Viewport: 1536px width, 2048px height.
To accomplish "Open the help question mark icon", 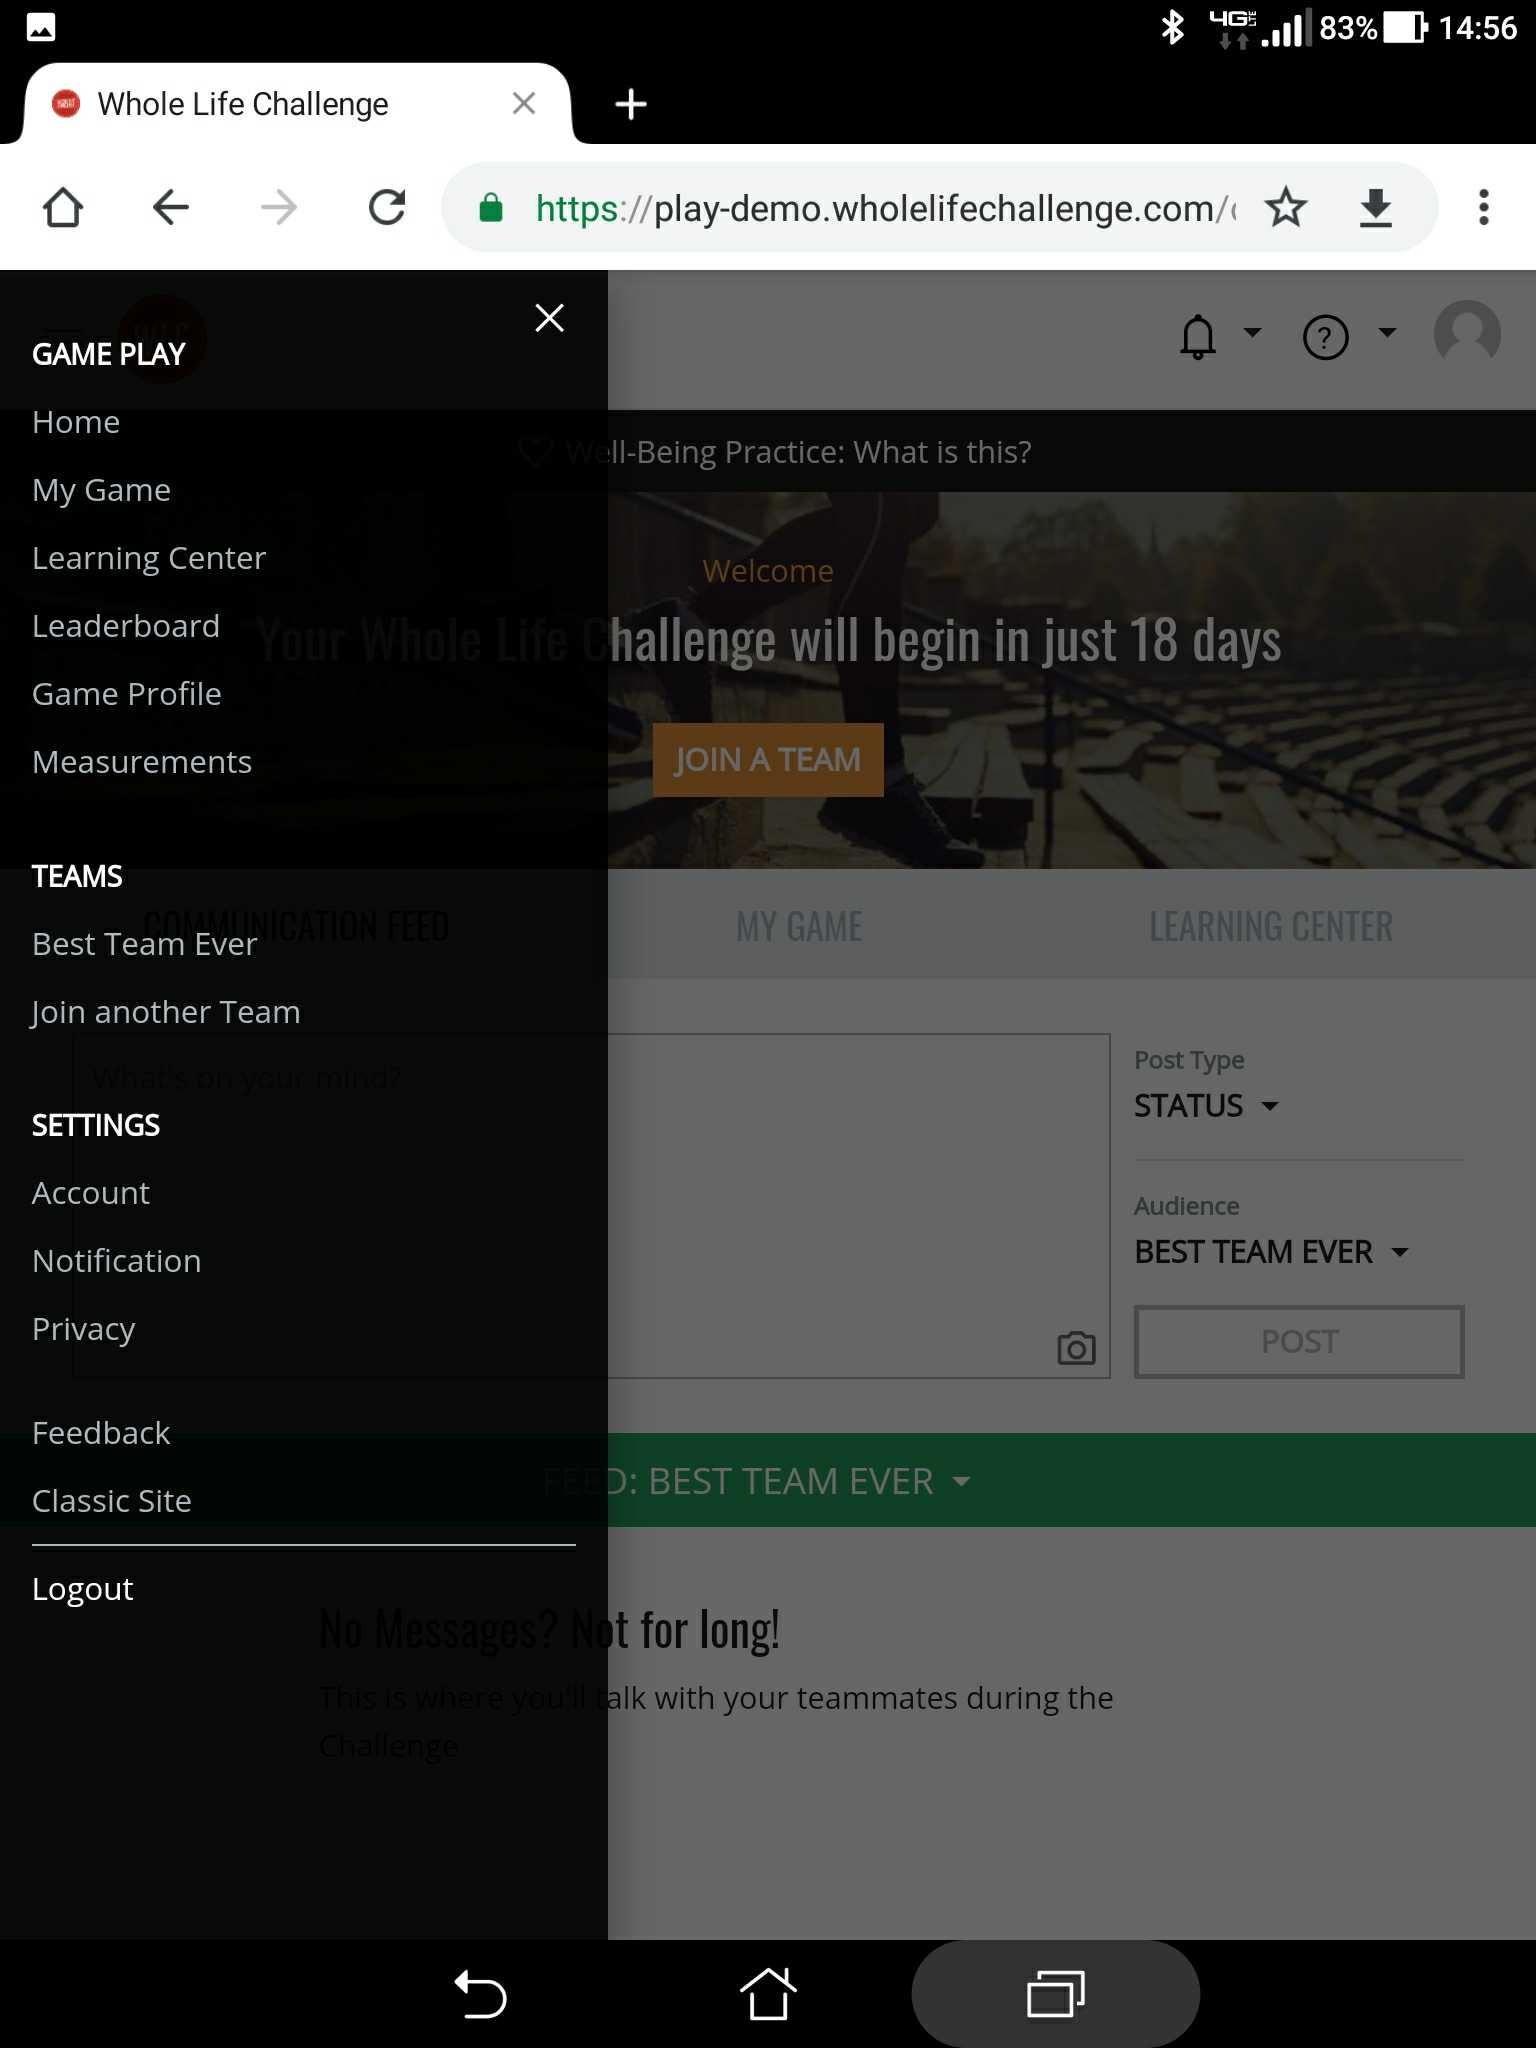I will [x=1325, y=337].
